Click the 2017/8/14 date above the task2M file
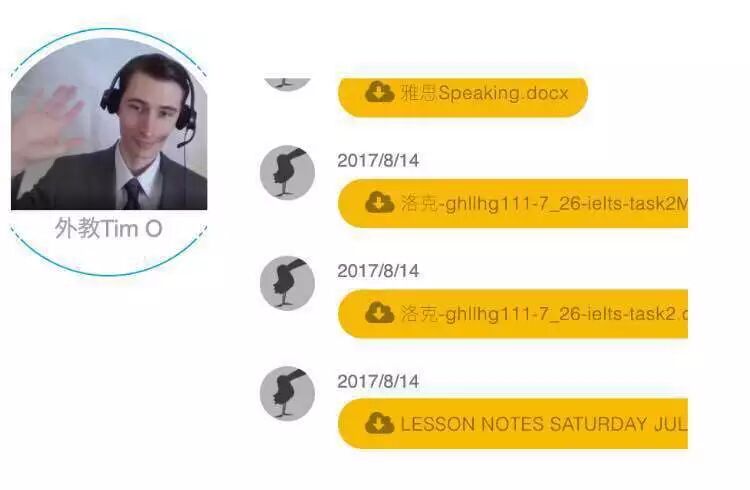Screen dimensions: 750x490 (x=378, y=160)
